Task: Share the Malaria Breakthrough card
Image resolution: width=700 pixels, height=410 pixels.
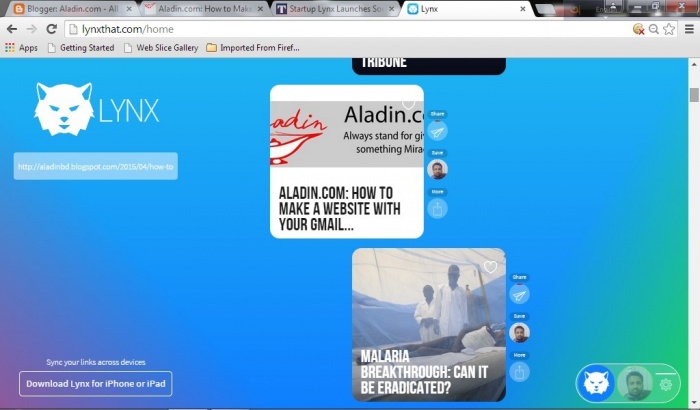Action: click(x=519, y=294)
